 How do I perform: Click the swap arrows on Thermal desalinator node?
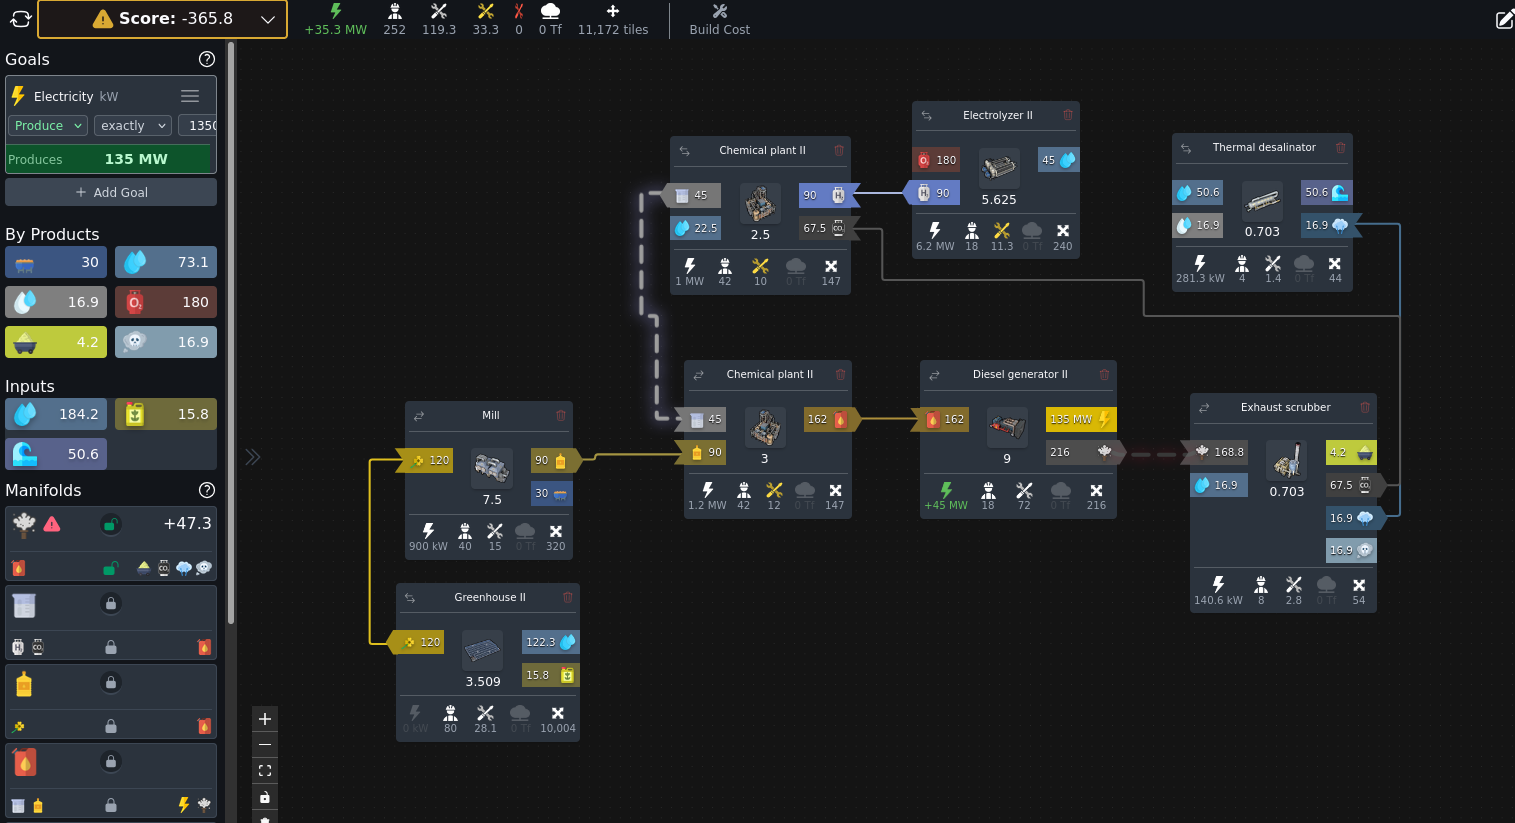1186,148
